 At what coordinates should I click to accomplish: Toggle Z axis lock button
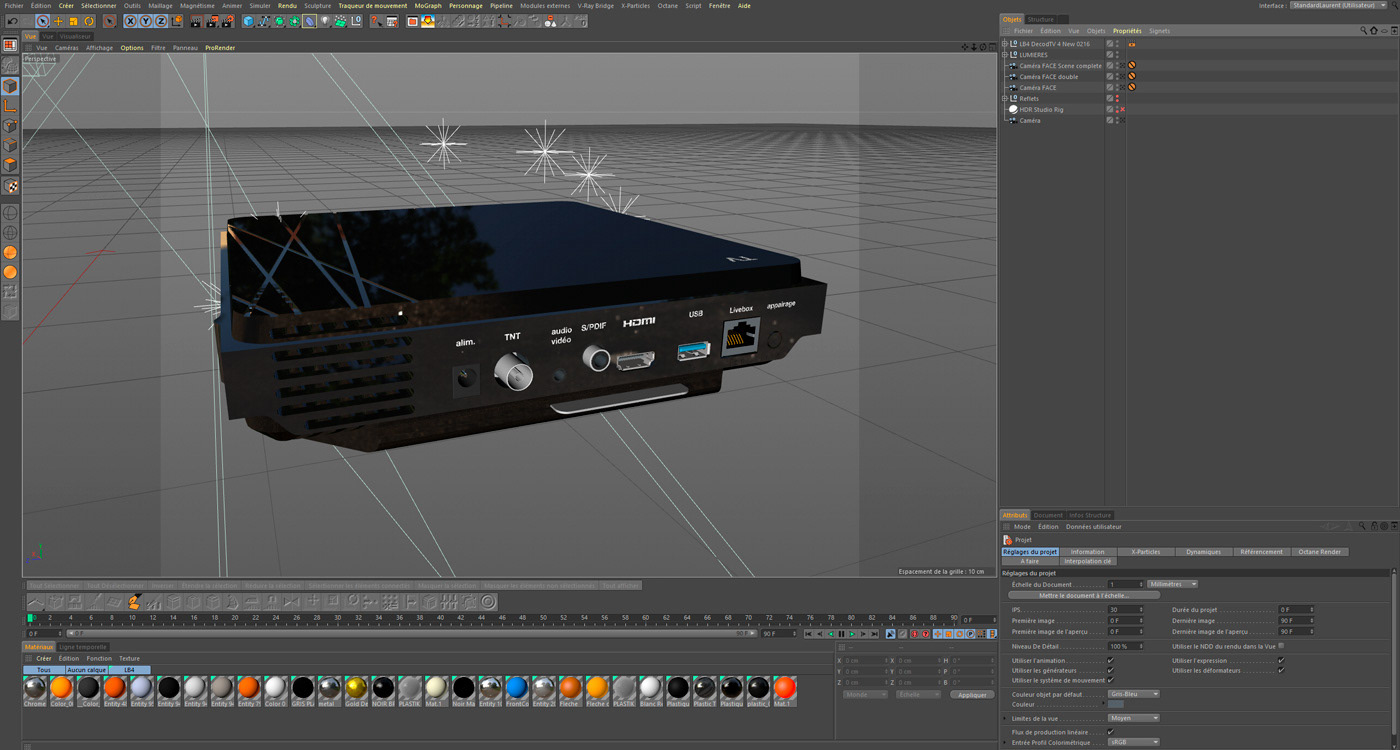tap(160, 21)
